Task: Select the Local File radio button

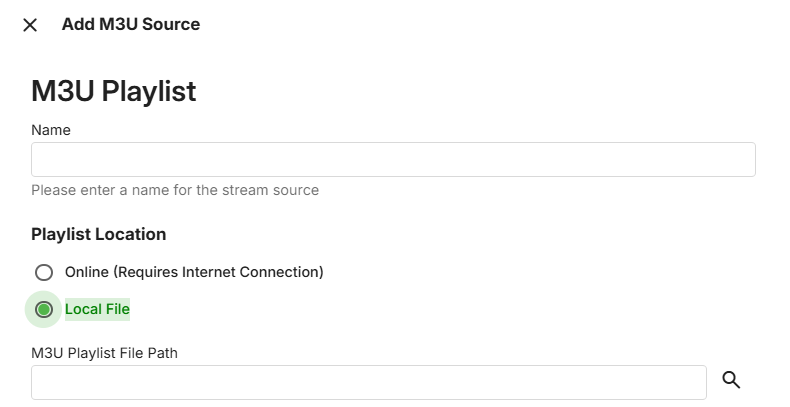Action: click(x=43, y=310)
